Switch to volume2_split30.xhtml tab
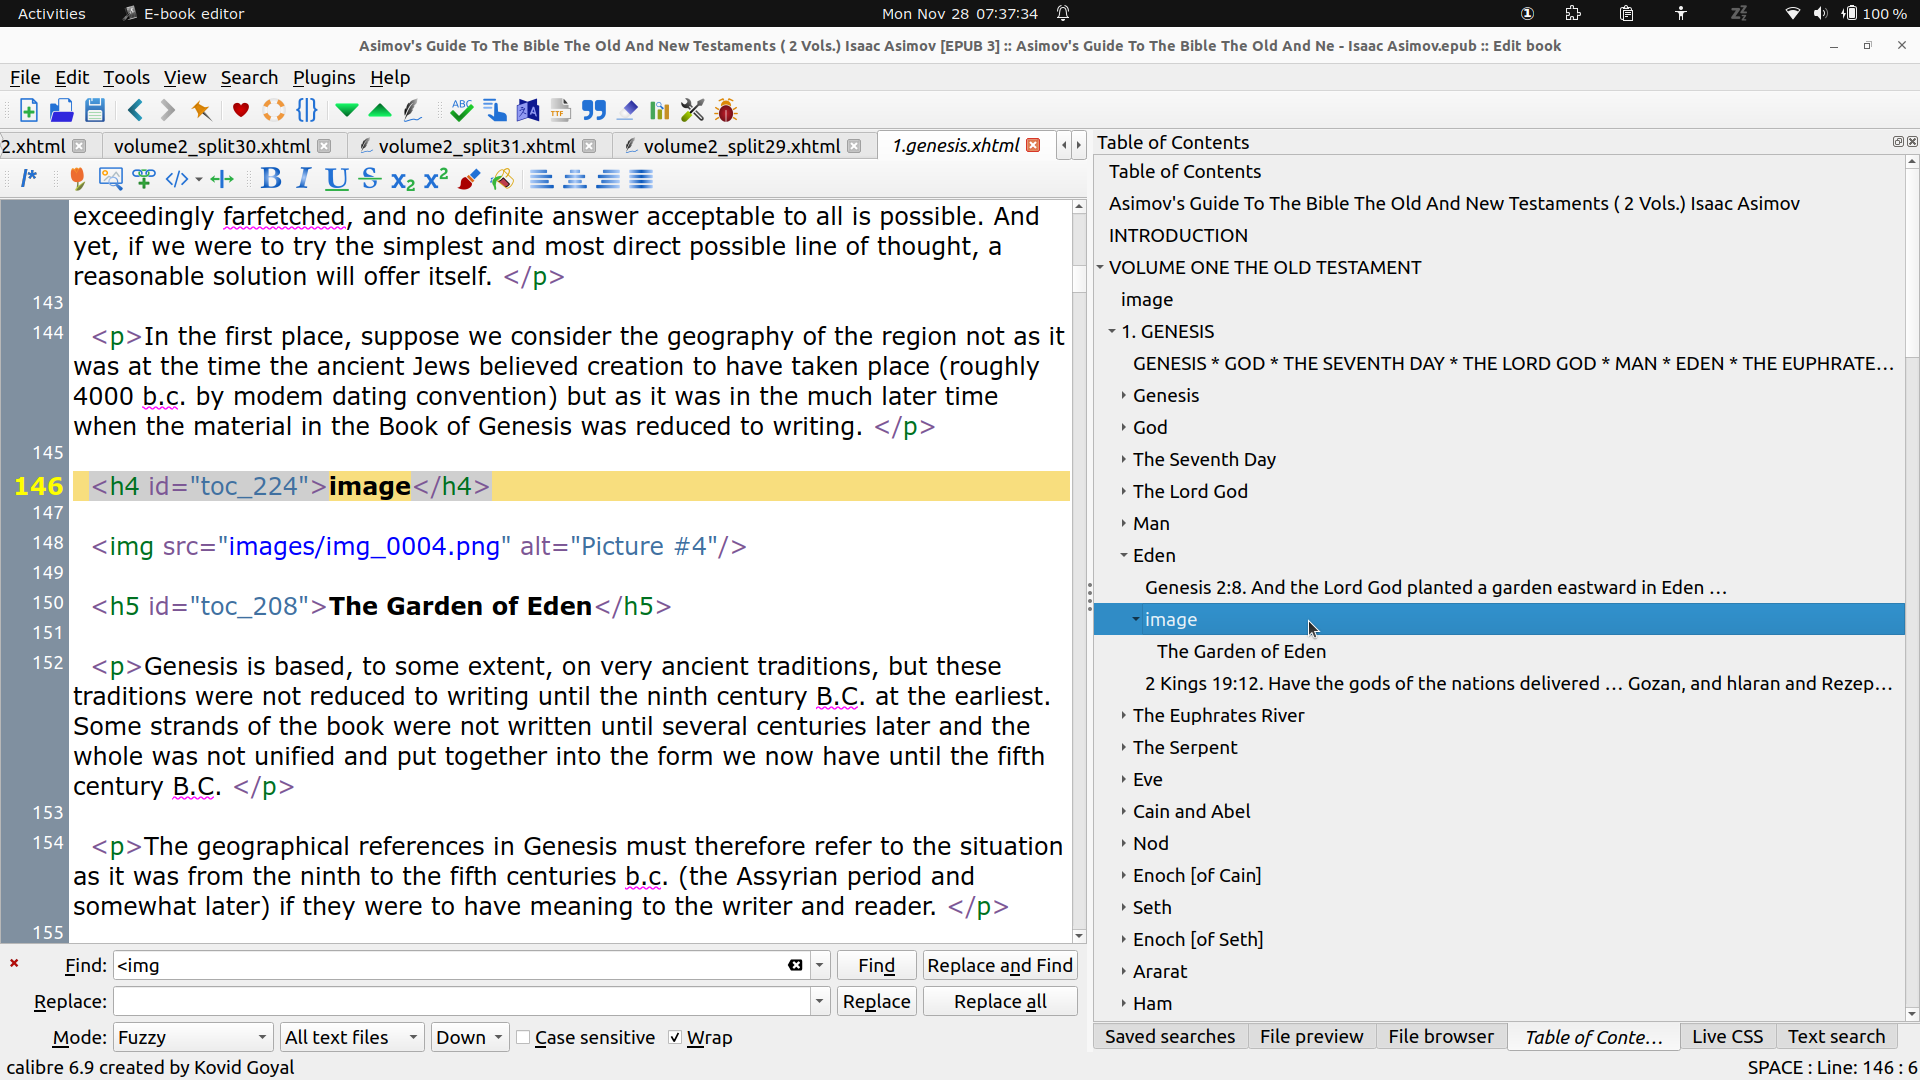 point(212,146)
